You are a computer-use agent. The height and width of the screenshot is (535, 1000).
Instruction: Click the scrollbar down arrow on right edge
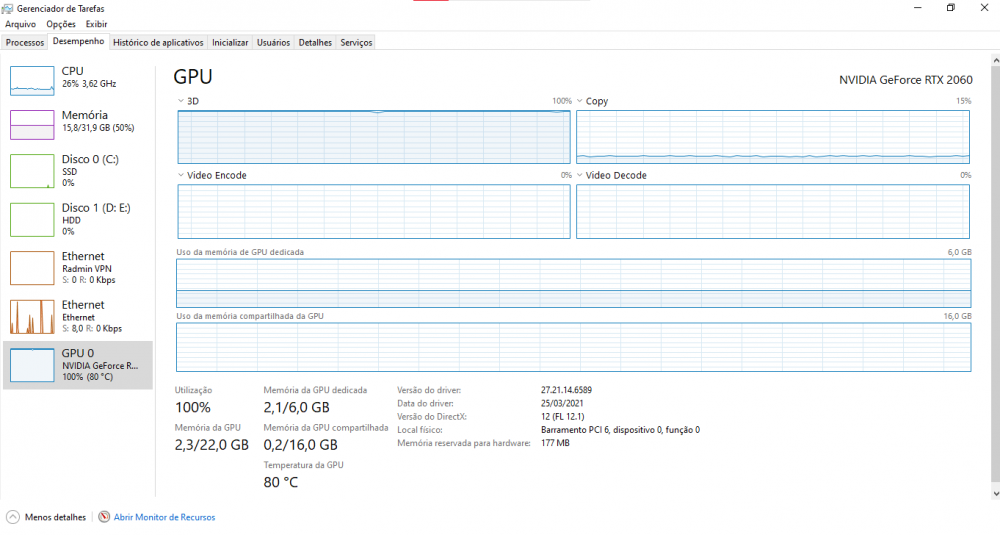pos(994,493)
